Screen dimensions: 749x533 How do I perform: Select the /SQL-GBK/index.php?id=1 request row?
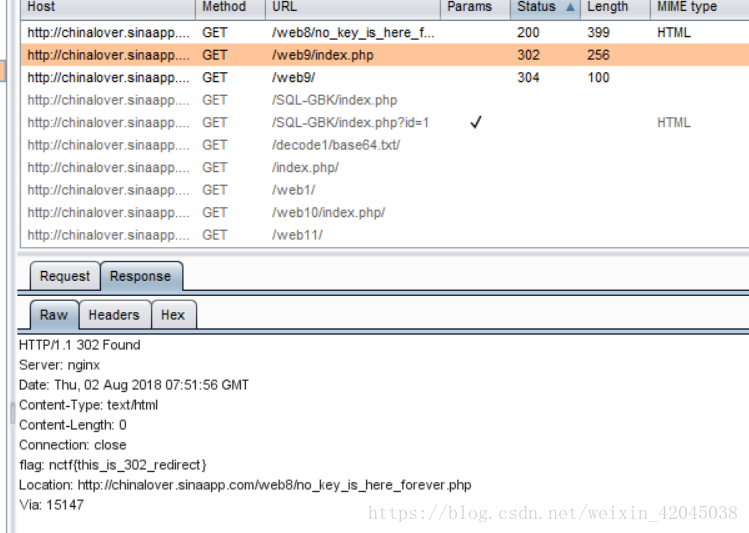click(x=385, y=122)
